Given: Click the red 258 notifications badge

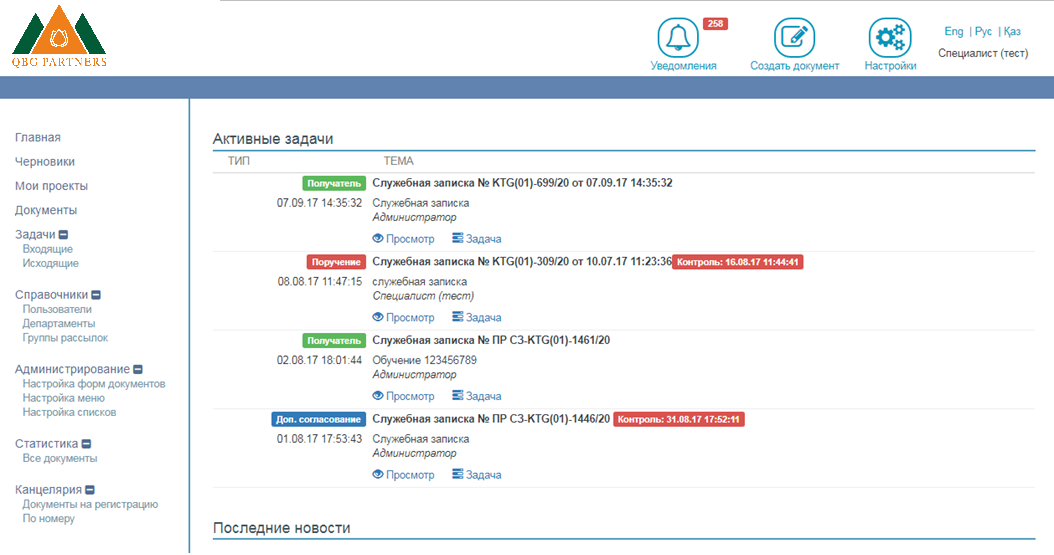Looking at the screenshot, I should 715,23.
